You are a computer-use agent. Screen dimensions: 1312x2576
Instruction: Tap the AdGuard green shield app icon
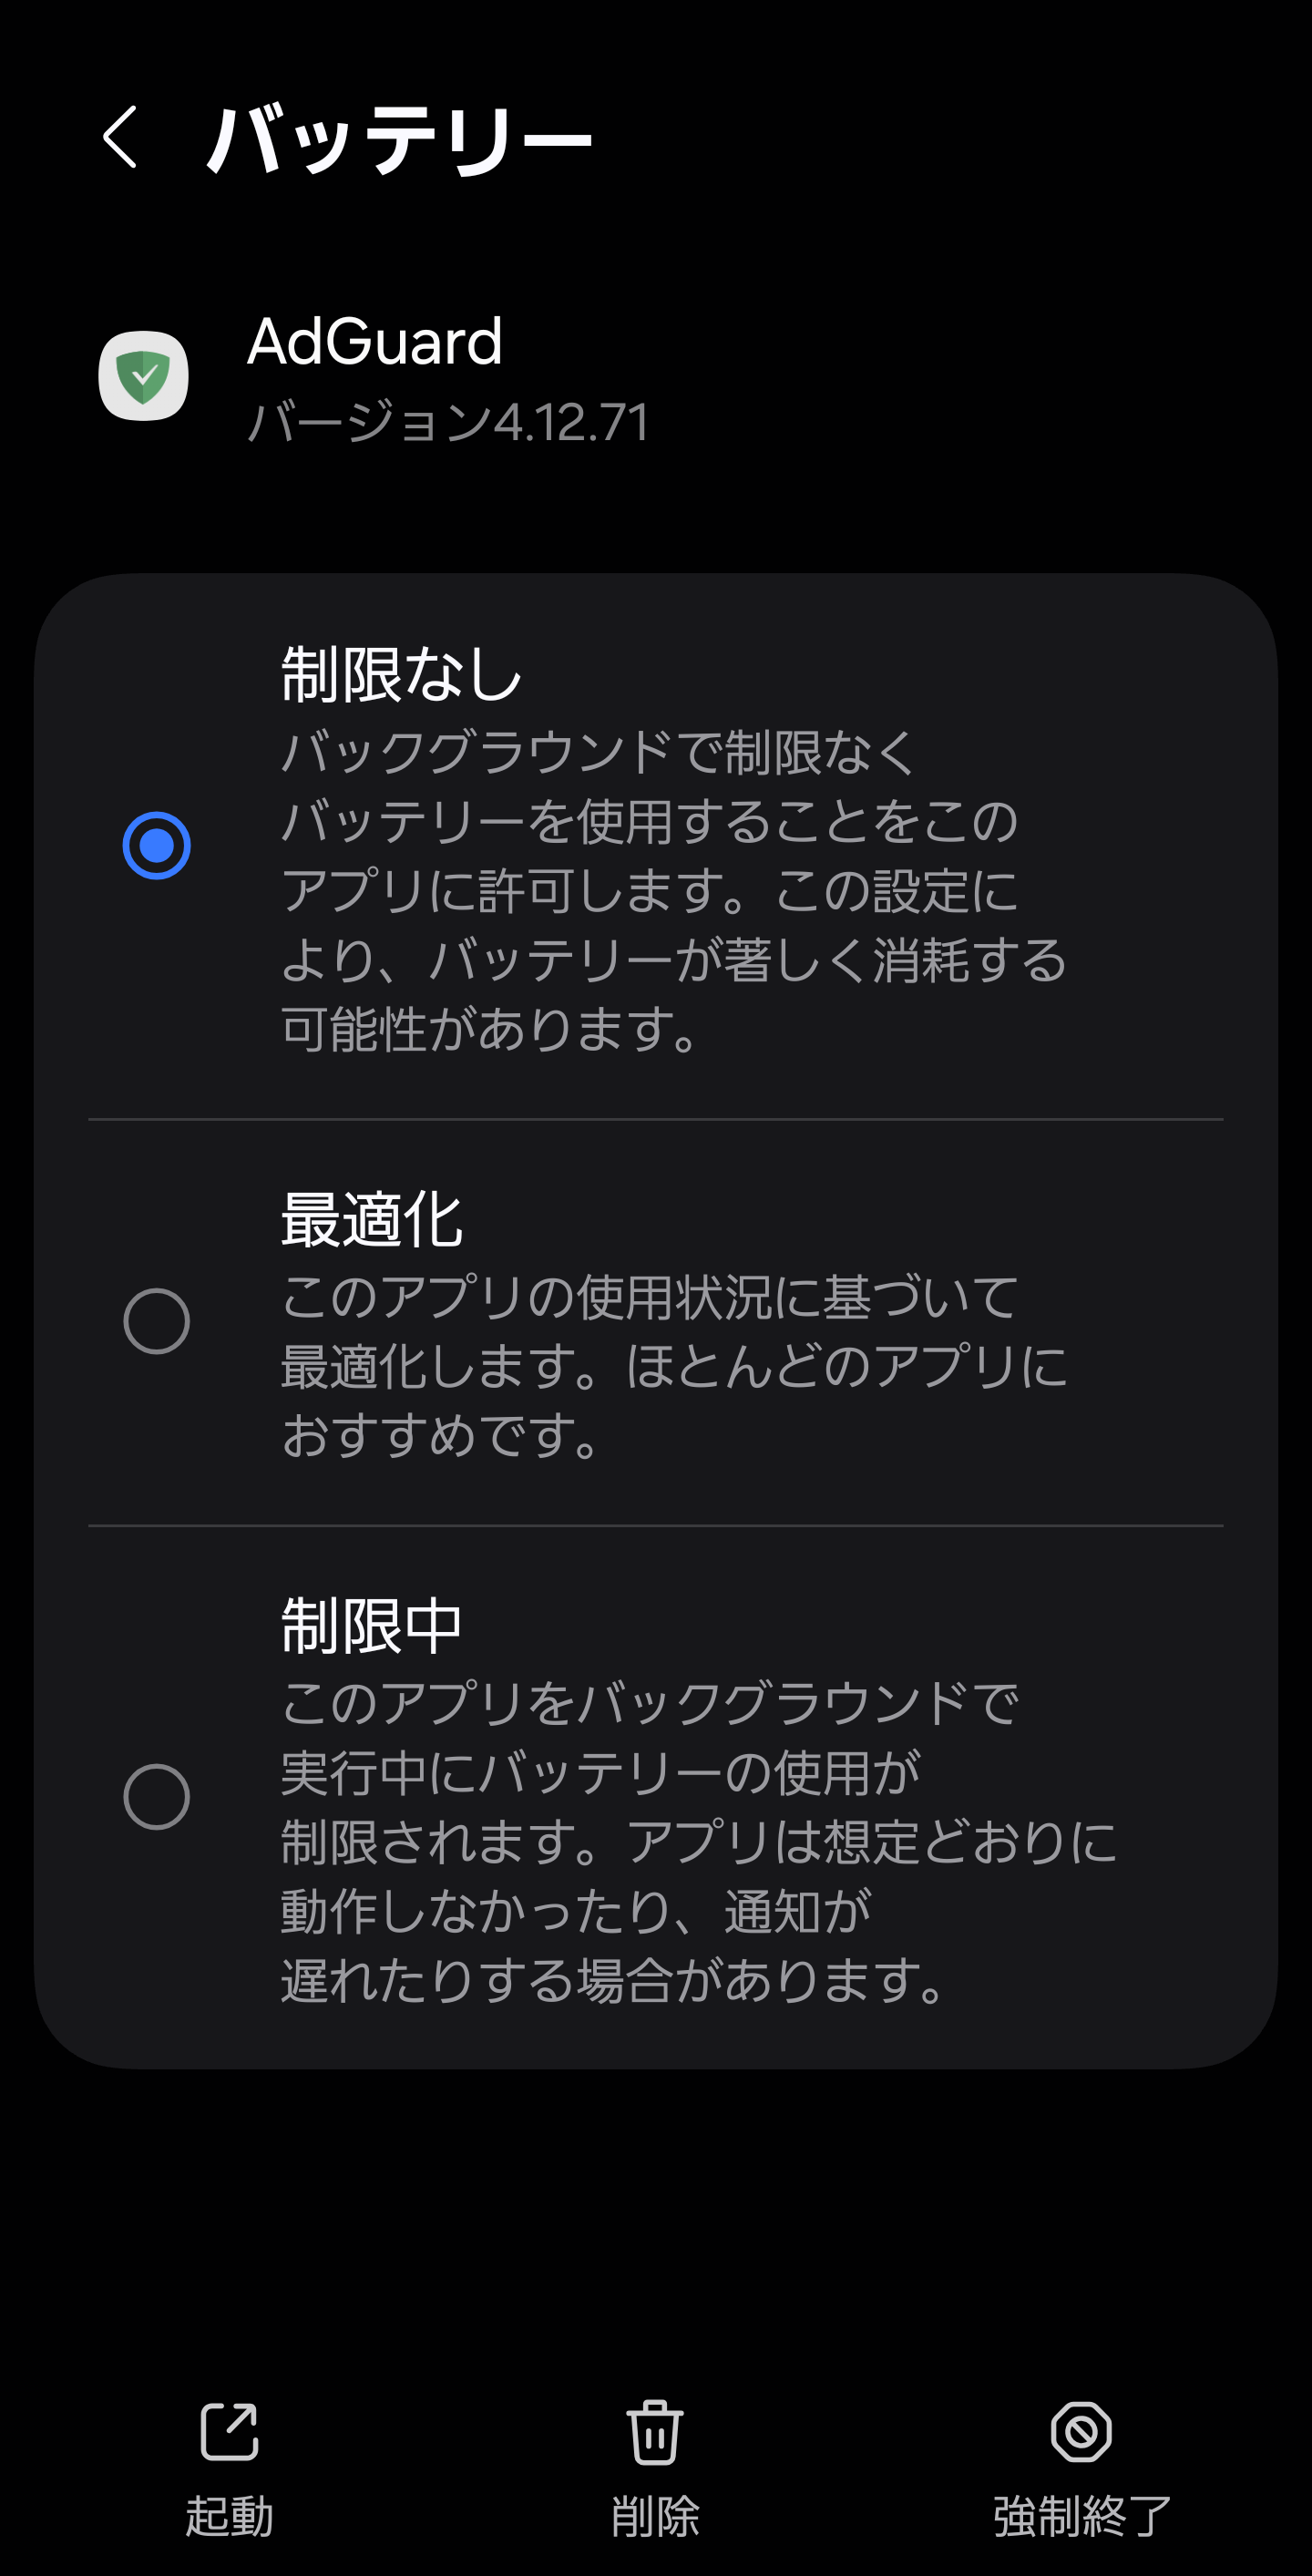[x=143, y=376]
